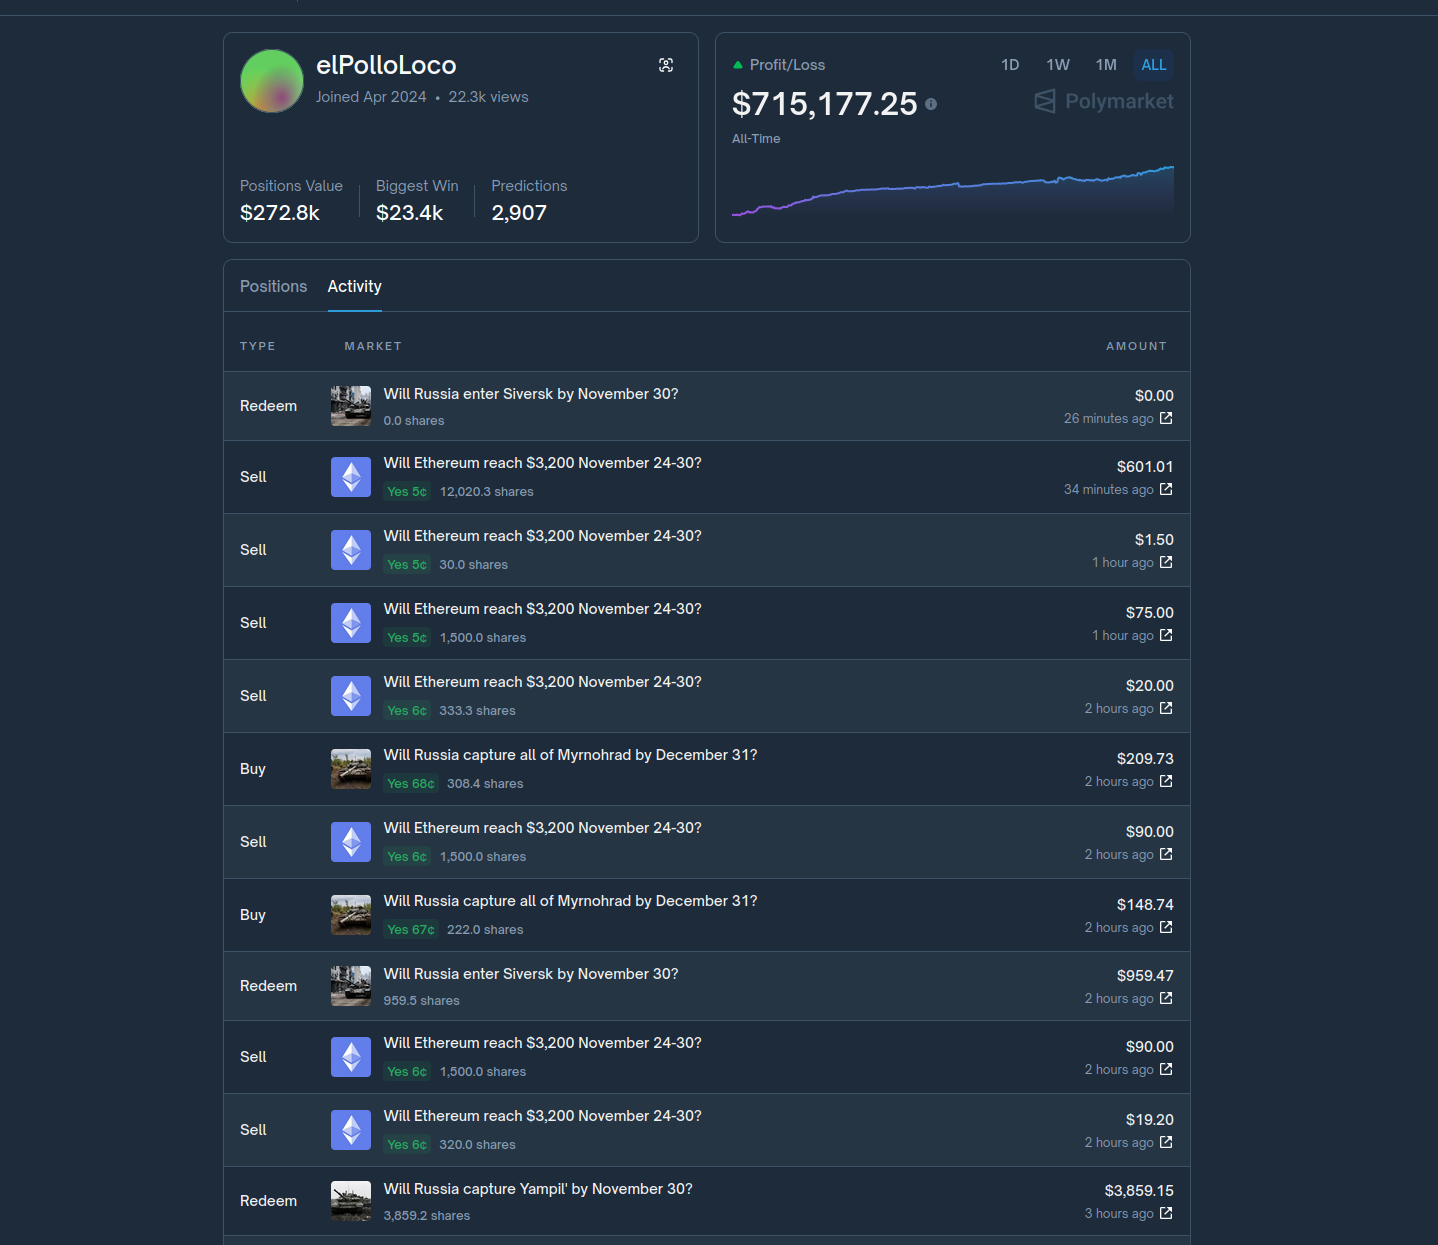Open the Ethereum $3,200 market in the $1.50 row
Screen dimensions: 1438x1245
click(543, 536)
